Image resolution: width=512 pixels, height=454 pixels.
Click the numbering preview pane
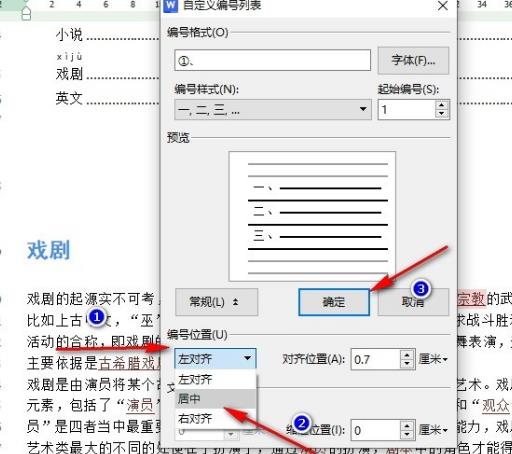point(312,216)
